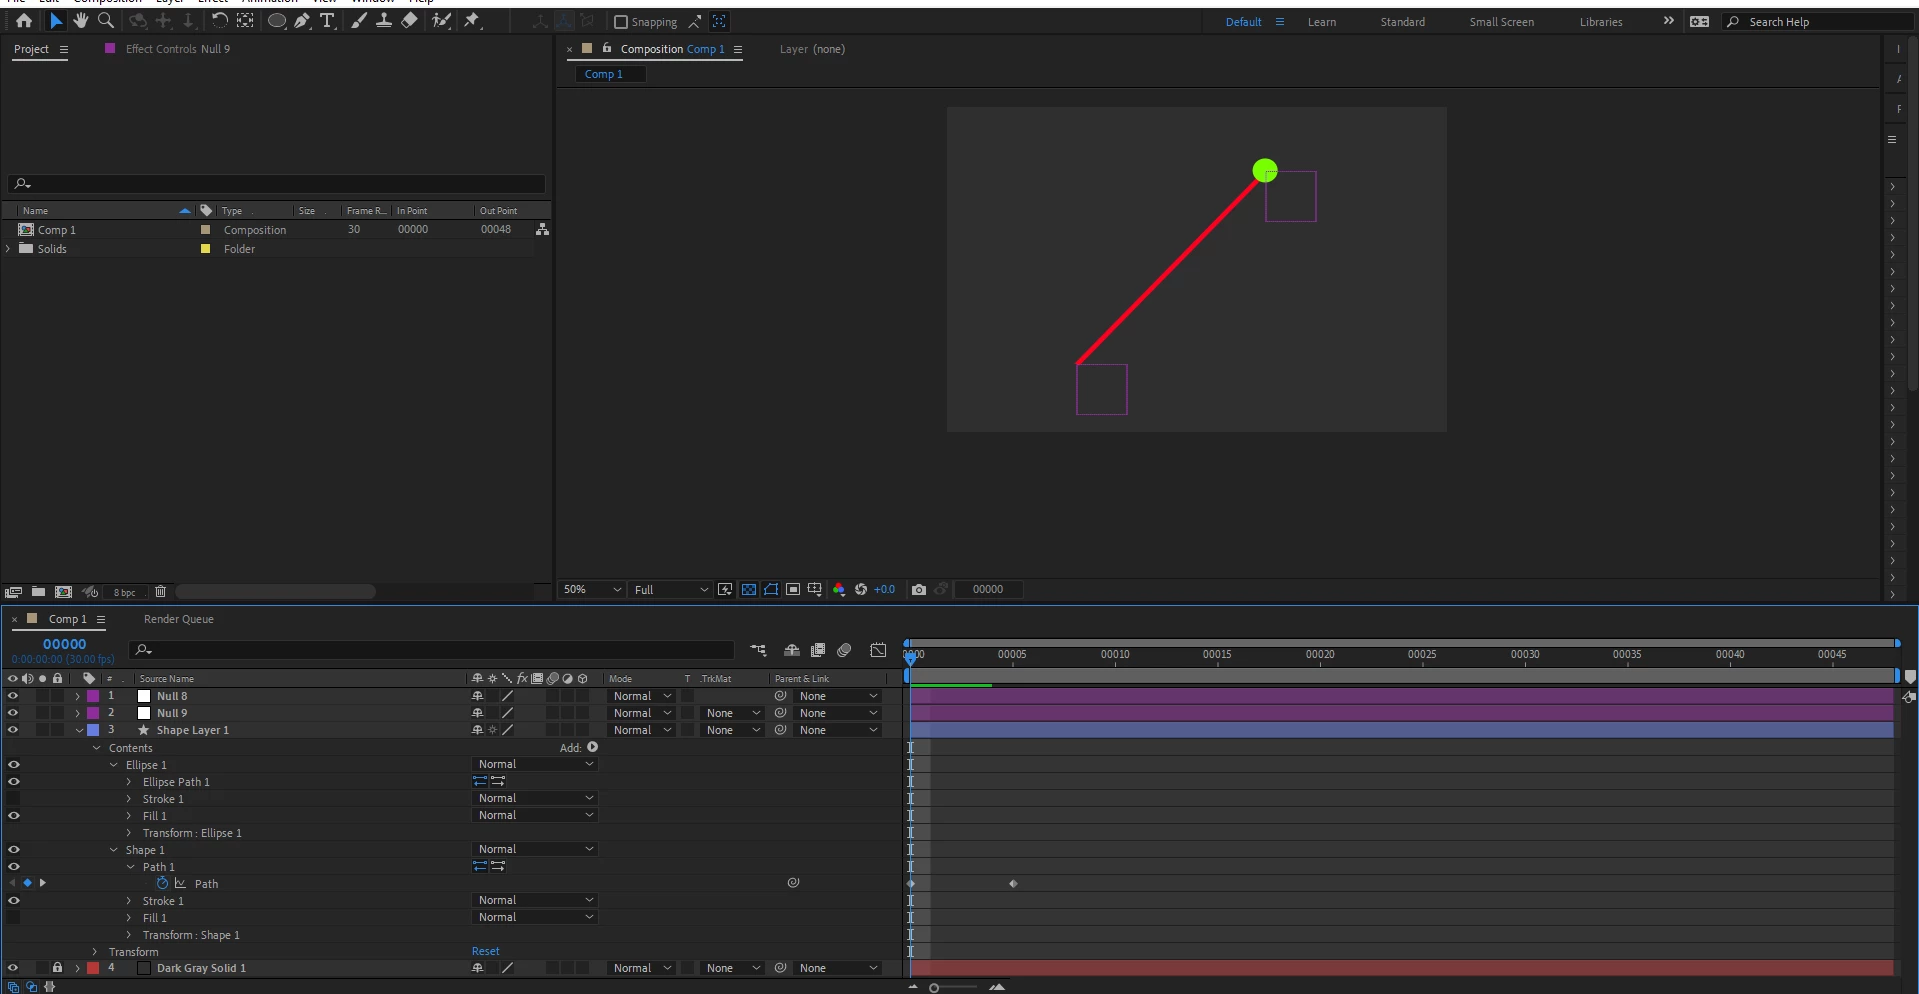The height and width of the screenshot is (994, 1919).
Task: Select the Hand tool
Action: coord(81,21)
